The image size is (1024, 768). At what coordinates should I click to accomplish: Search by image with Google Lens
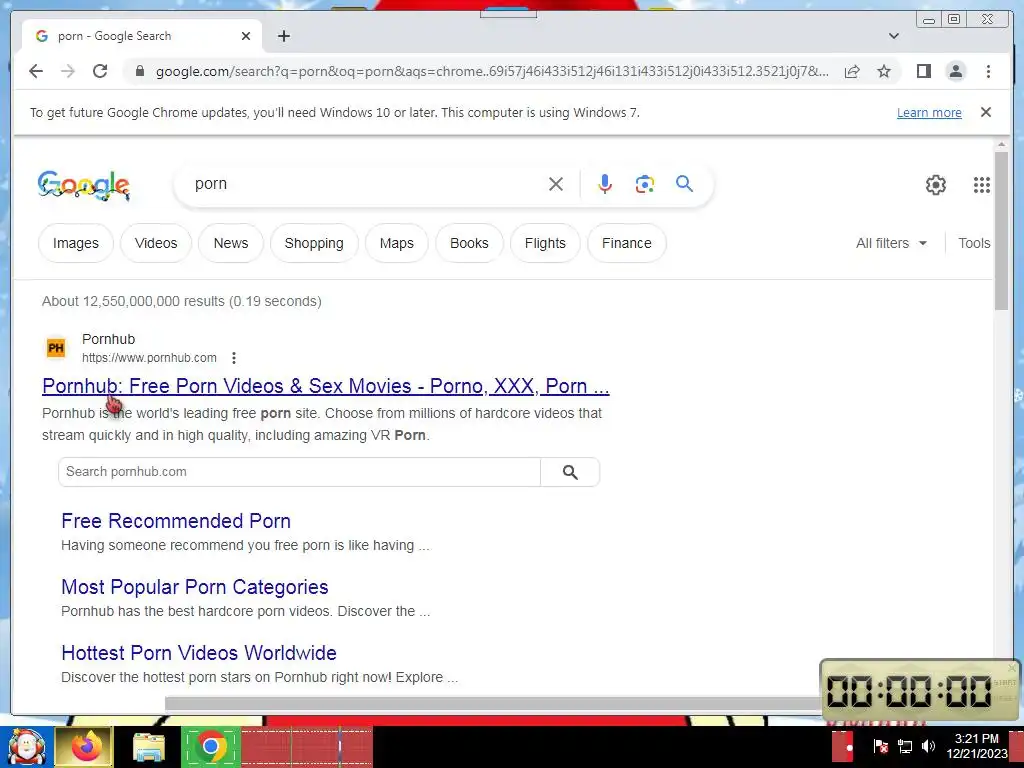click(x=645, y=184)
